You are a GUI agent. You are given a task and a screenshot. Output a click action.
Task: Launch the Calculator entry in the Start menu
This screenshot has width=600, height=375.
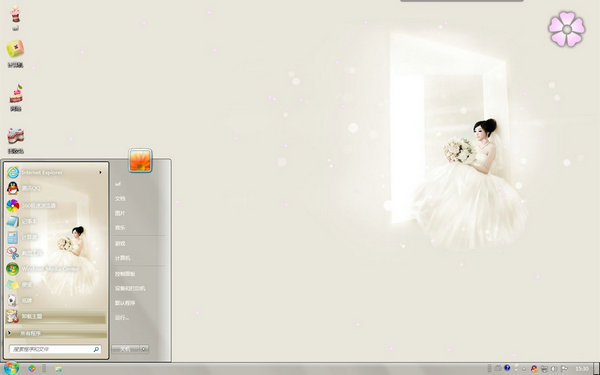click(56, 237)
